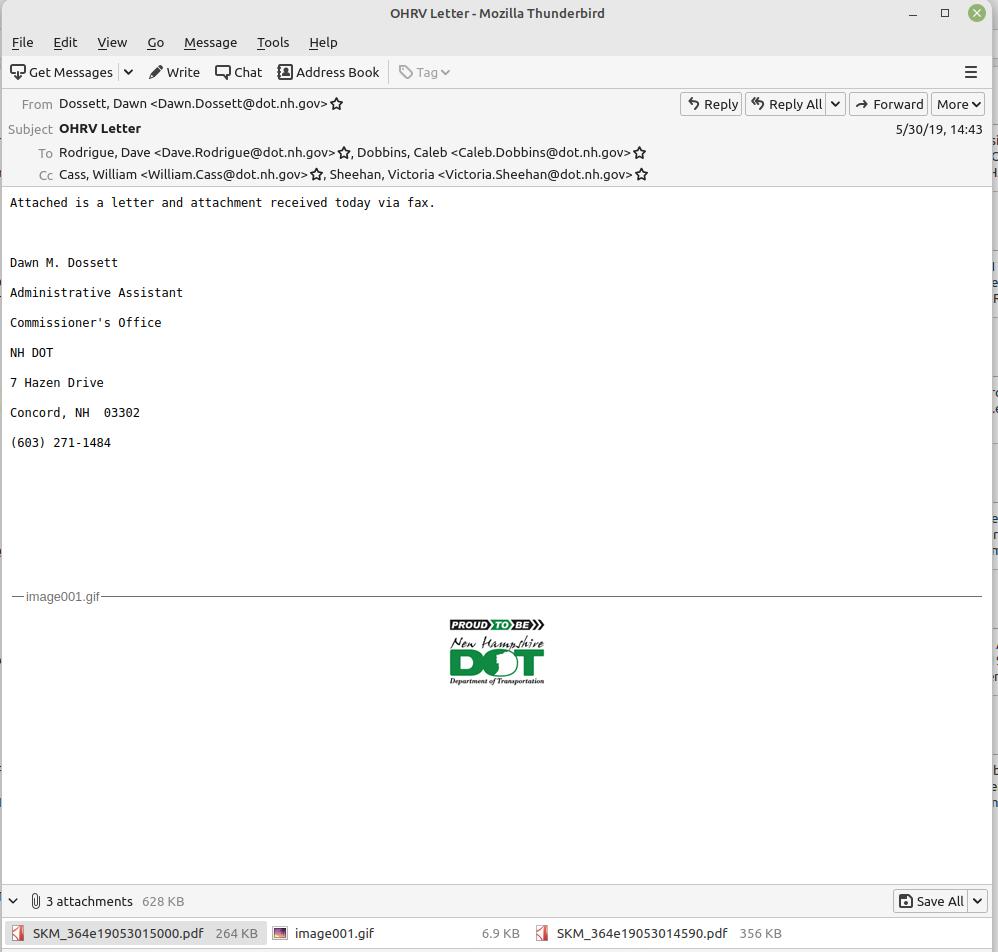Open the hamburger application menu
The image size is (998, 952).
[x=970, y=72]
